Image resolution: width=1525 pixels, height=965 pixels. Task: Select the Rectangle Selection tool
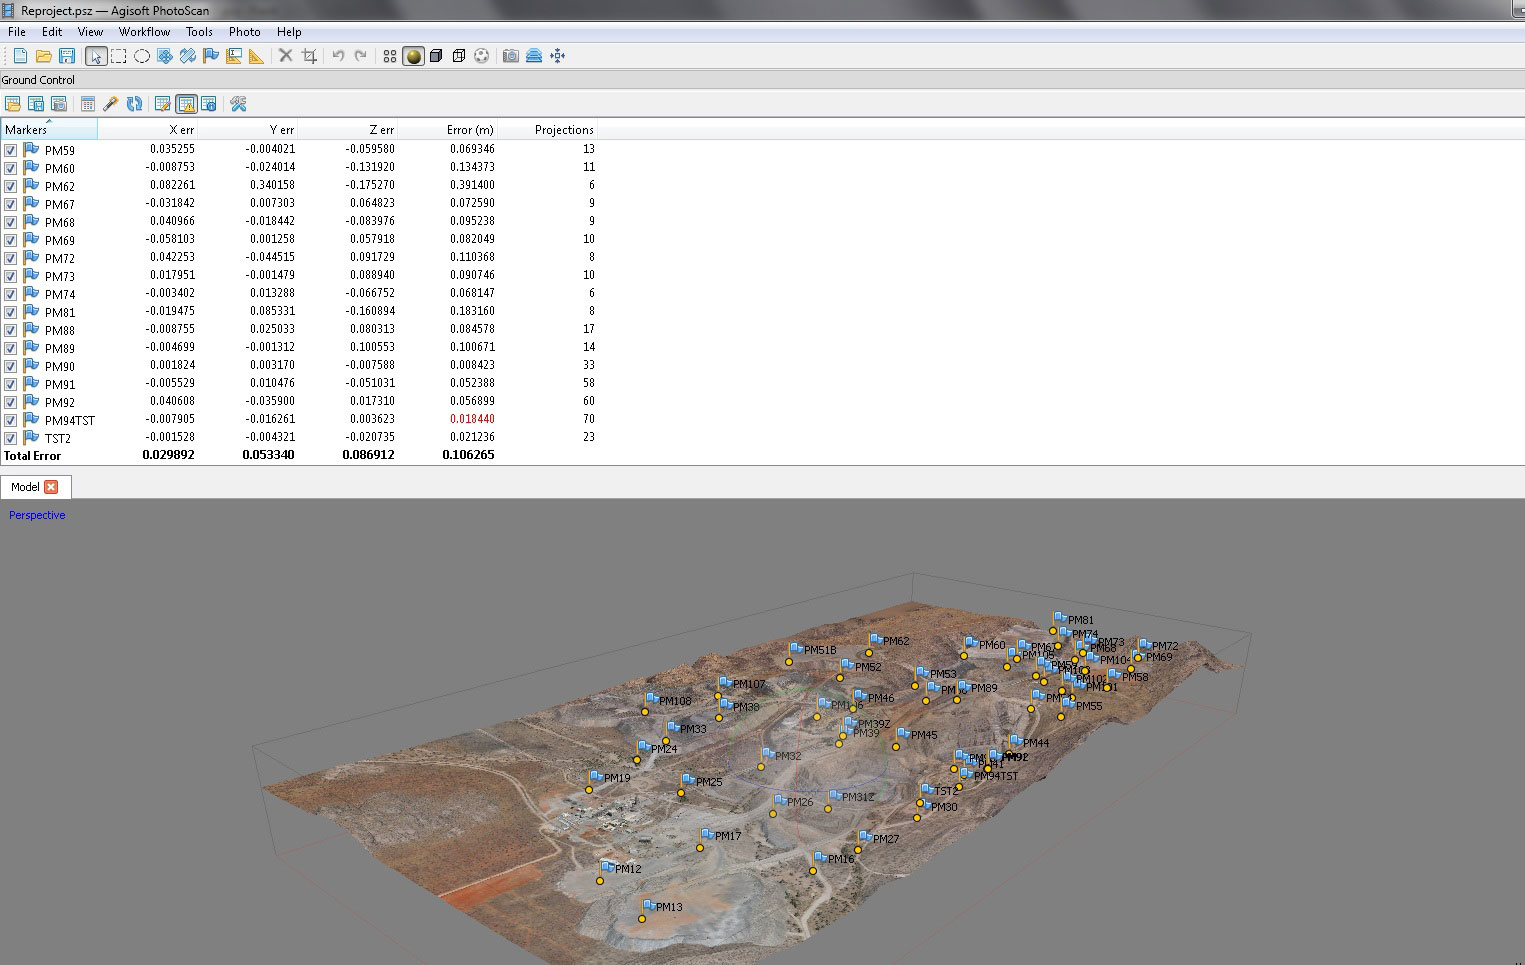[119, 56]
